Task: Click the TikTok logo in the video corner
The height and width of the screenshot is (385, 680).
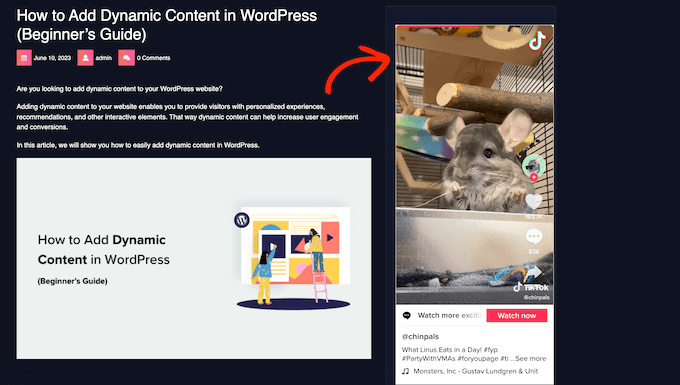Action: click(537, 41)
